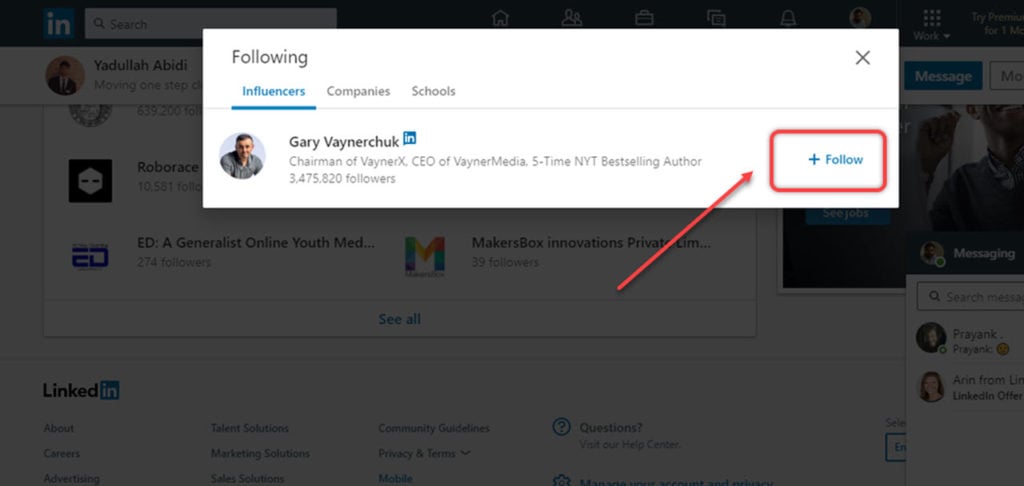1024x486 pixels.
Task: Open the Jobs briefcase icon
Action: pos(644,18)
